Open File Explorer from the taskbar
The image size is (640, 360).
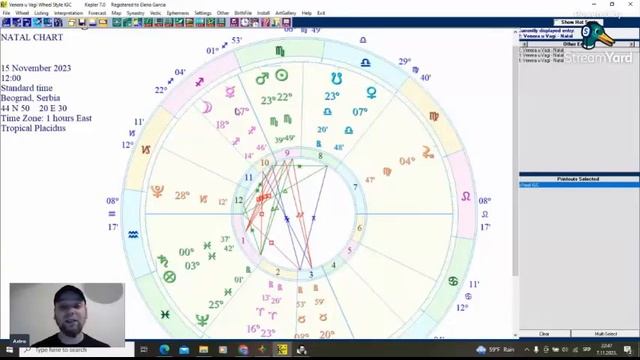pos(204,350)
